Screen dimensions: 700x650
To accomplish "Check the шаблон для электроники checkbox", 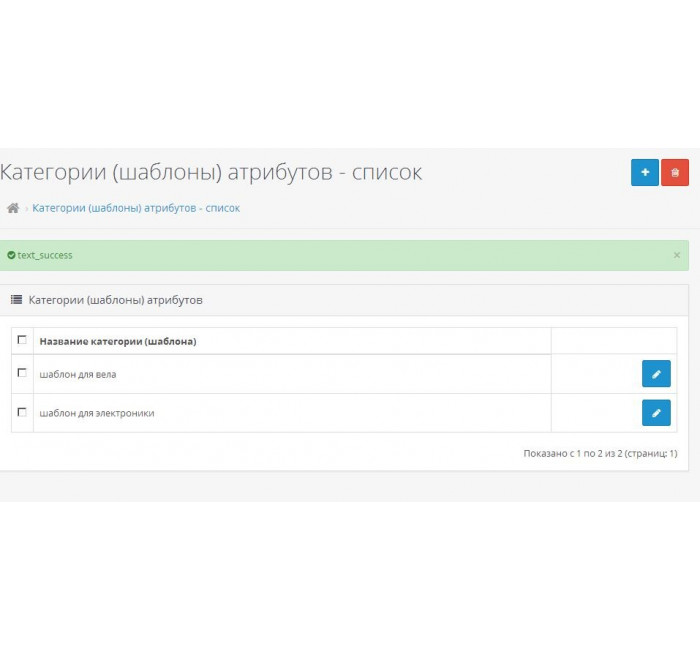I will (22, 412).
